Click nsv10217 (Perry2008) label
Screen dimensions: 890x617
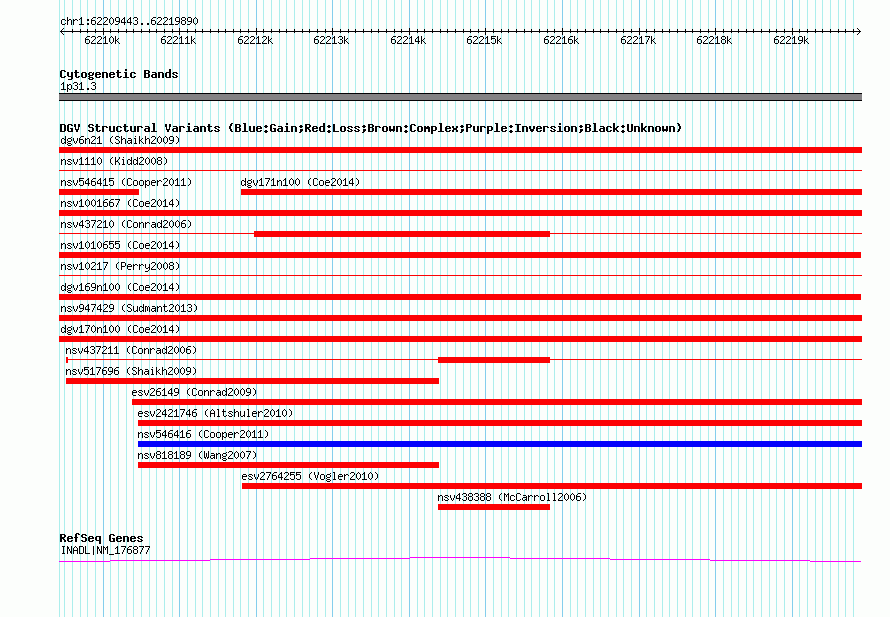pyautogui.click(x=120, y=266)
